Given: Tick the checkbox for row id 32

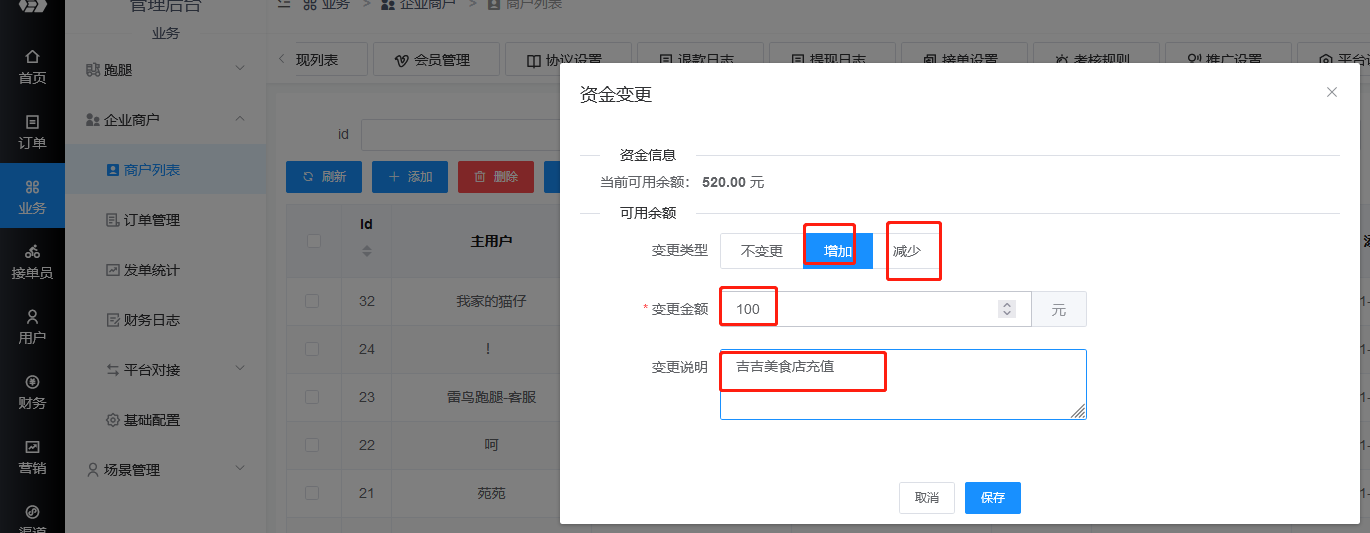Looking at the screenshot, I should point(313,300).
